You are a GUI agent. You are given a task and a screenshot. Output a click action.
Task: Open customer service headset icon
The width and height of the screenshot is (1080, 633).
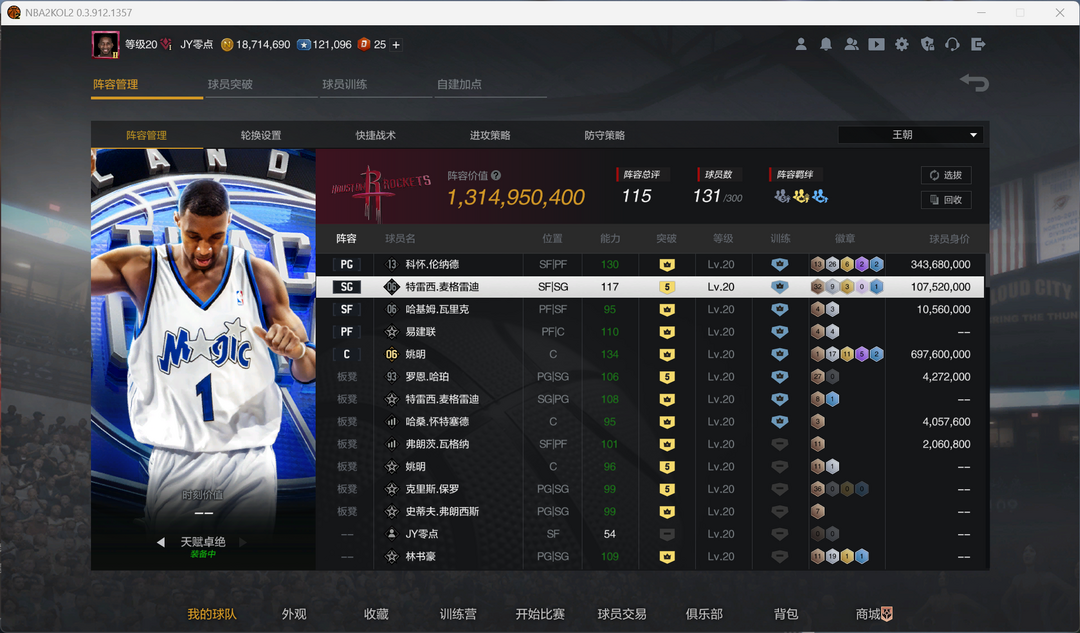[953, 44]
